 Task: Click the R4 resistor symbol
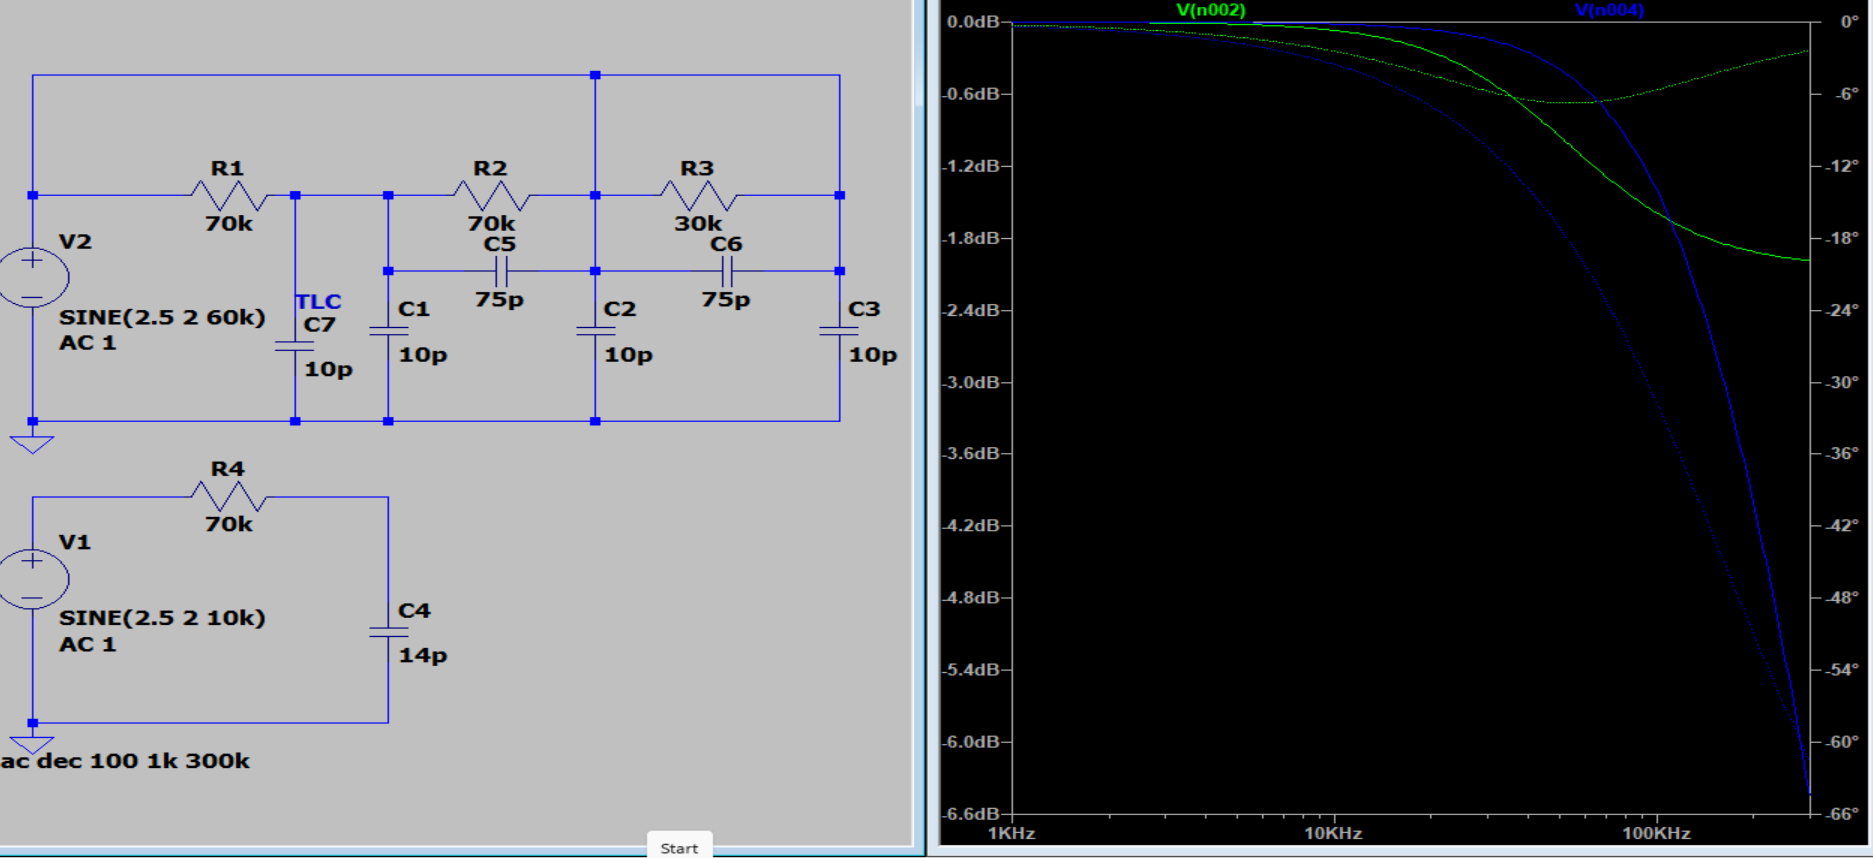[x=229, y=496]
